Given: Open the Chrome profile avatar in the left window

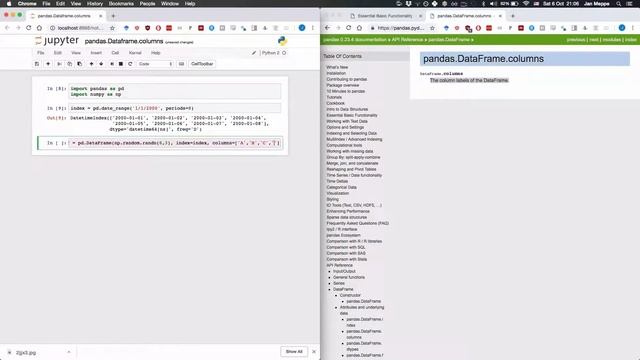Looking at the screenshot, I should tap(302, 28).
